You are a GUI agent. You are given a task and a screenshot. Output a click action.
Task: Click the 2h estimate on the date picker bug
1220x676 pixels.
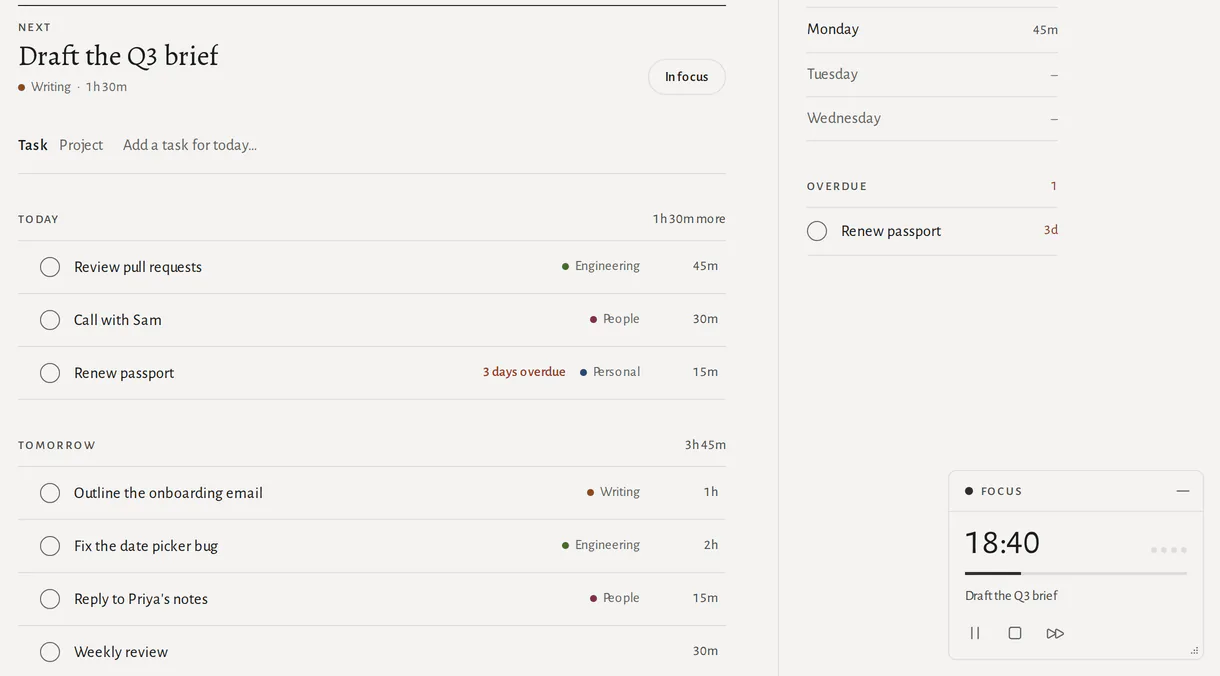(x=711, y=545)
